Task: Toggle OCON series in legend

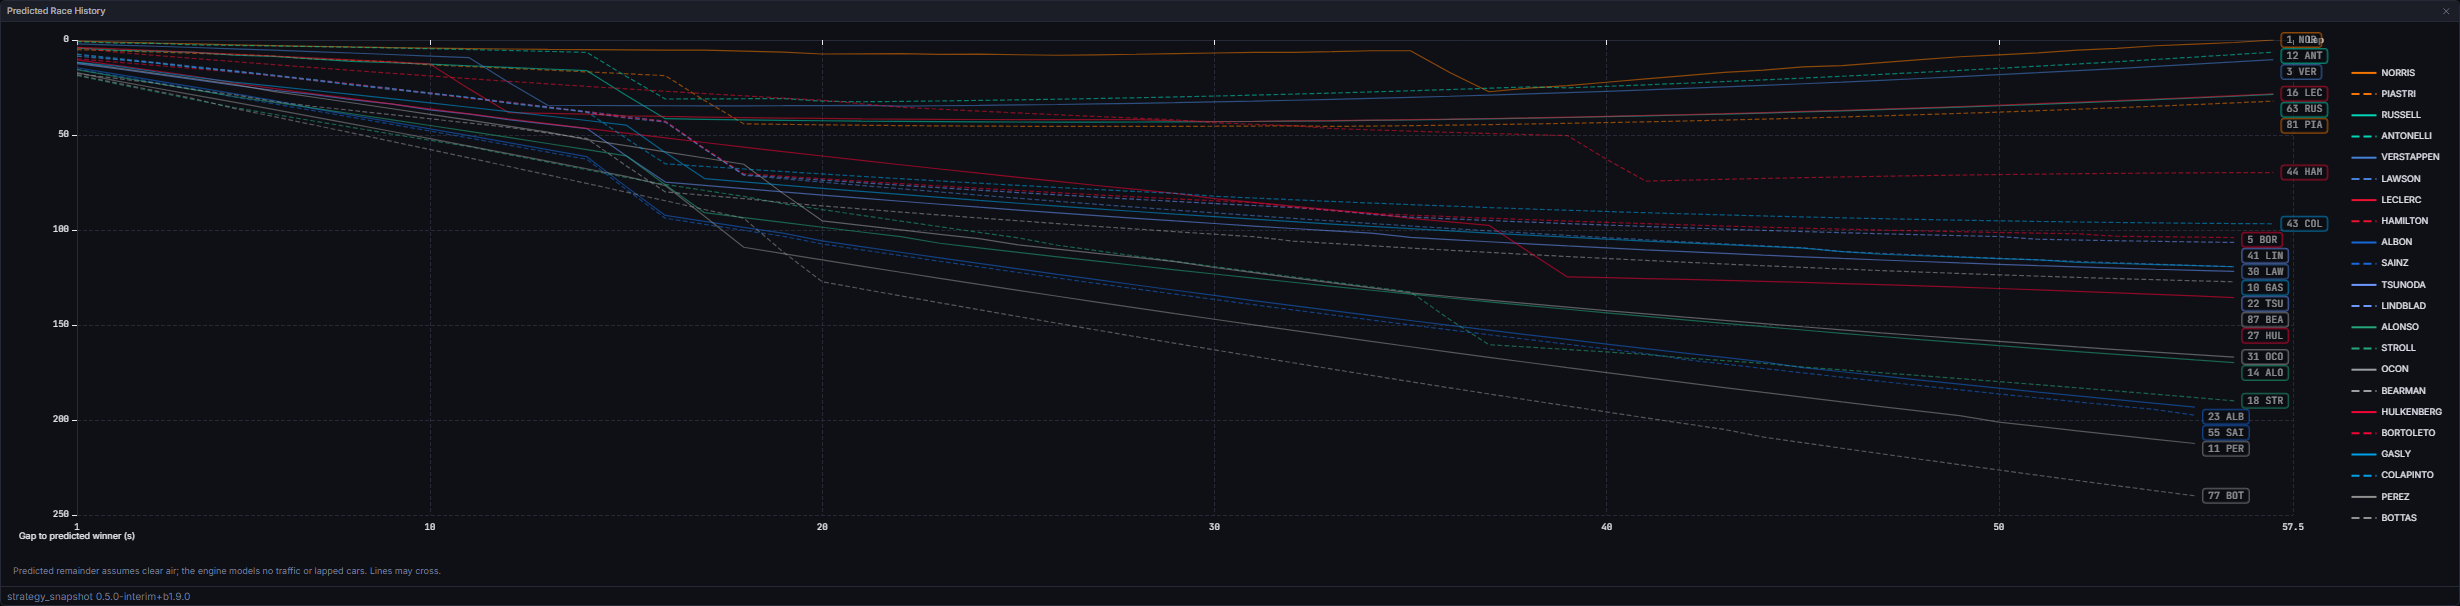Action: tap(2380, 369)
